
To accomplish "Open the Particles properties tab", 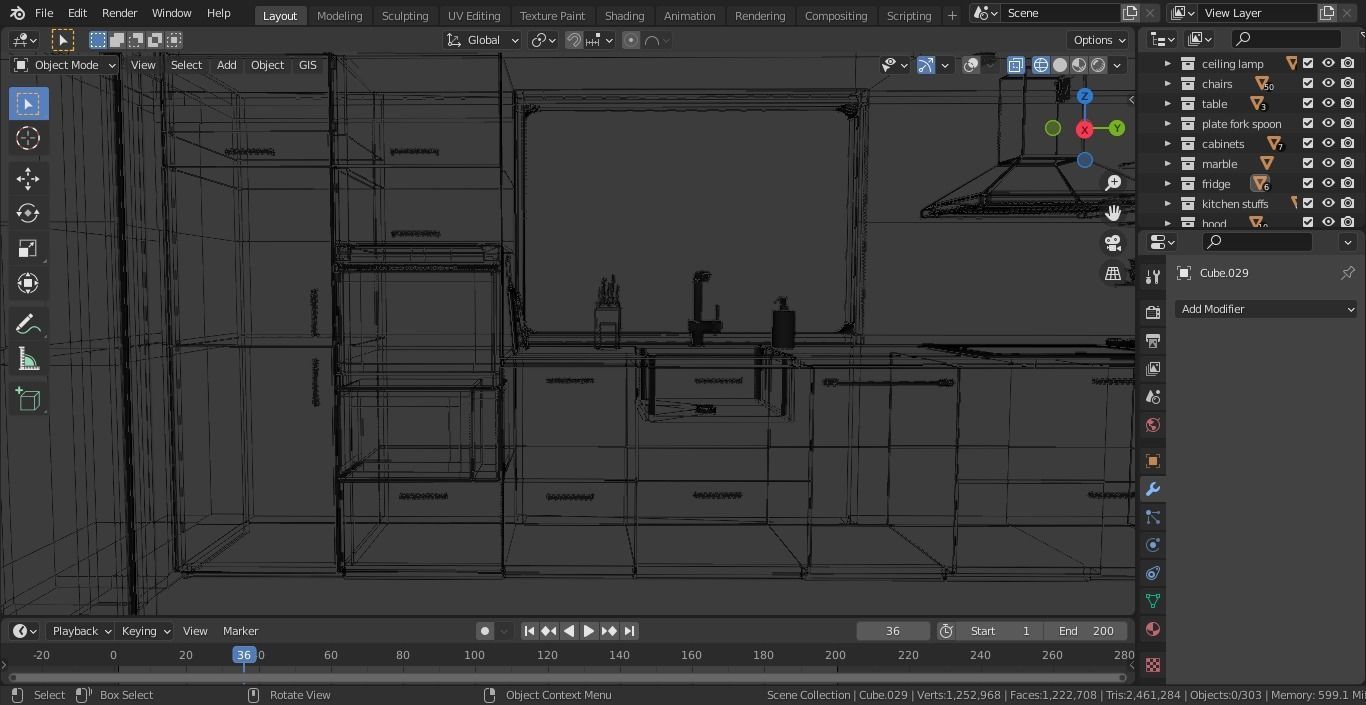I will [x=1153, y=517].
